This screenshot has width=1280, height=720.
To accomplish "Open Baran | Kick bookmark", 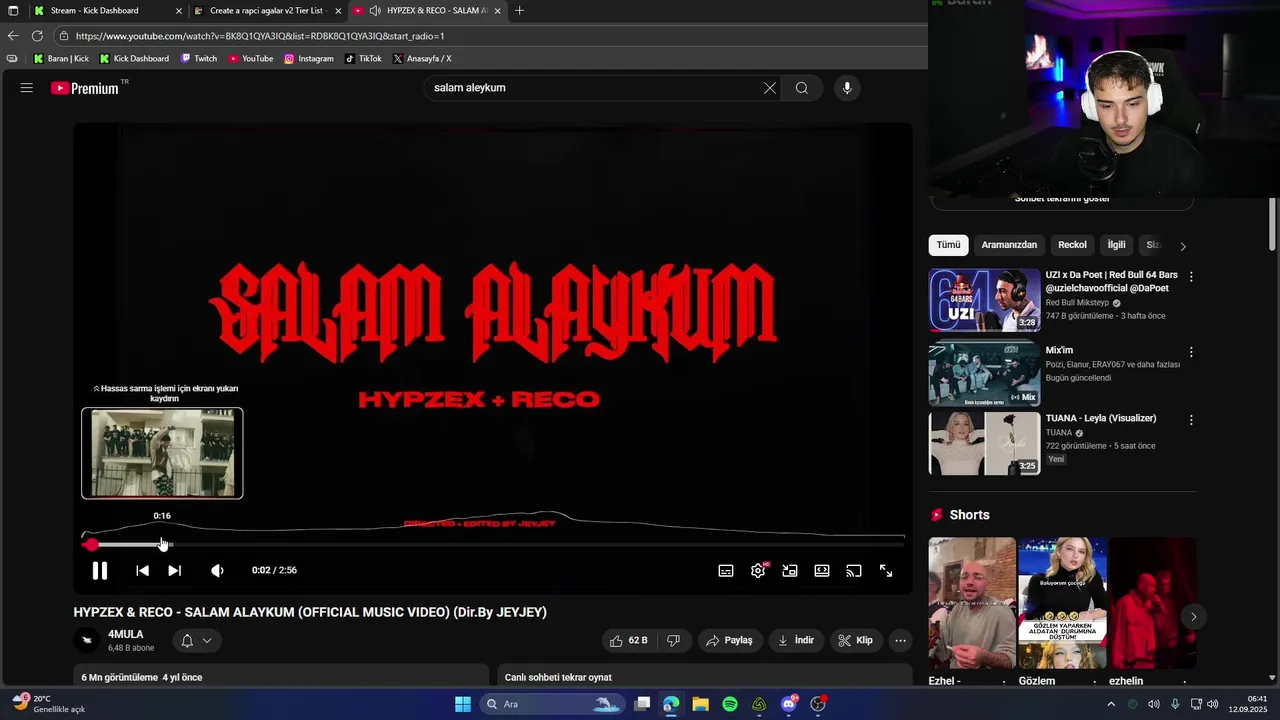I will 61,59.
